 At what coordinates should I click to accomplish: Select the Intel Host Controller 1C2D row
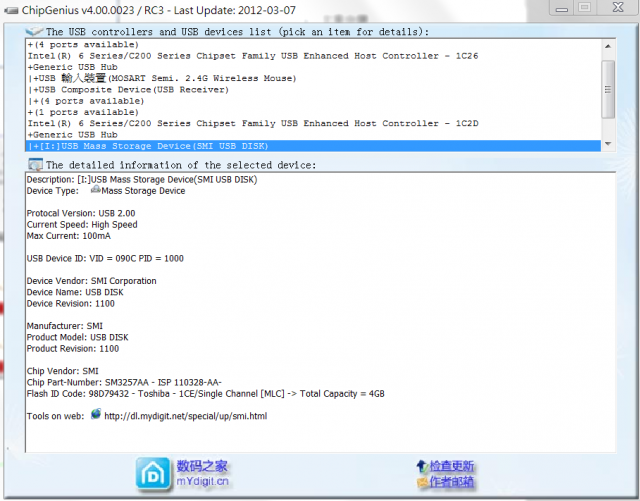point(313,123)
